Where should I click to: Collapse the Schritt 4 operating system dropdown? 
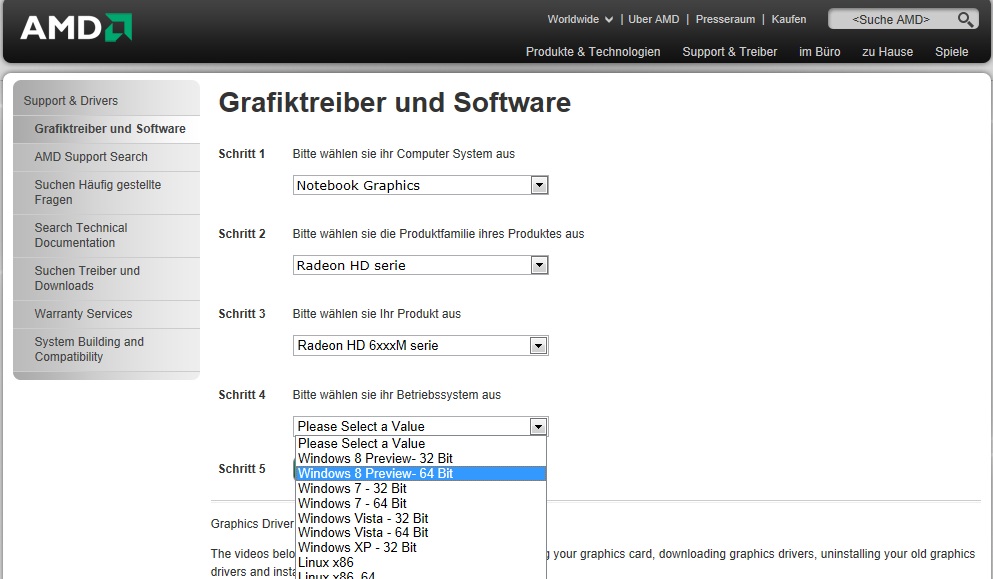(x=421, y=426)
